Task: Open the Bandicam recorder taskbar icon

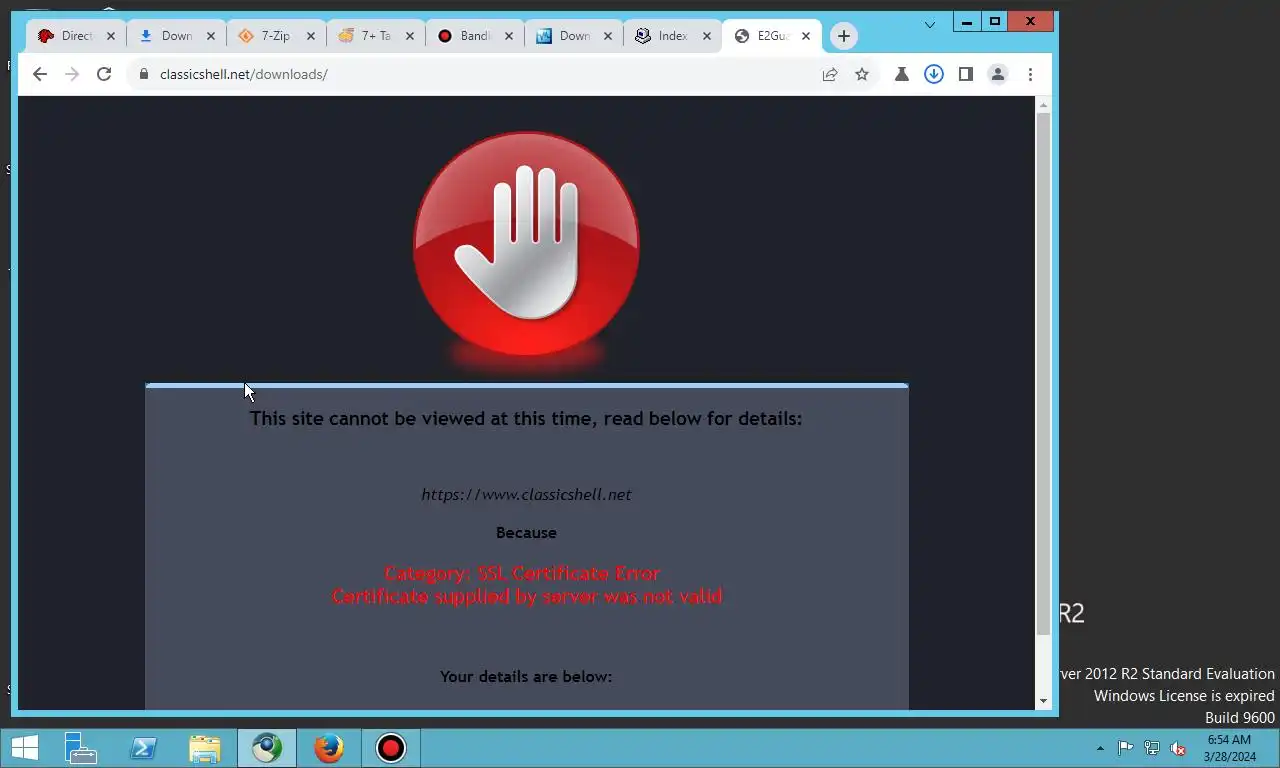Action: tap(390, 748)
